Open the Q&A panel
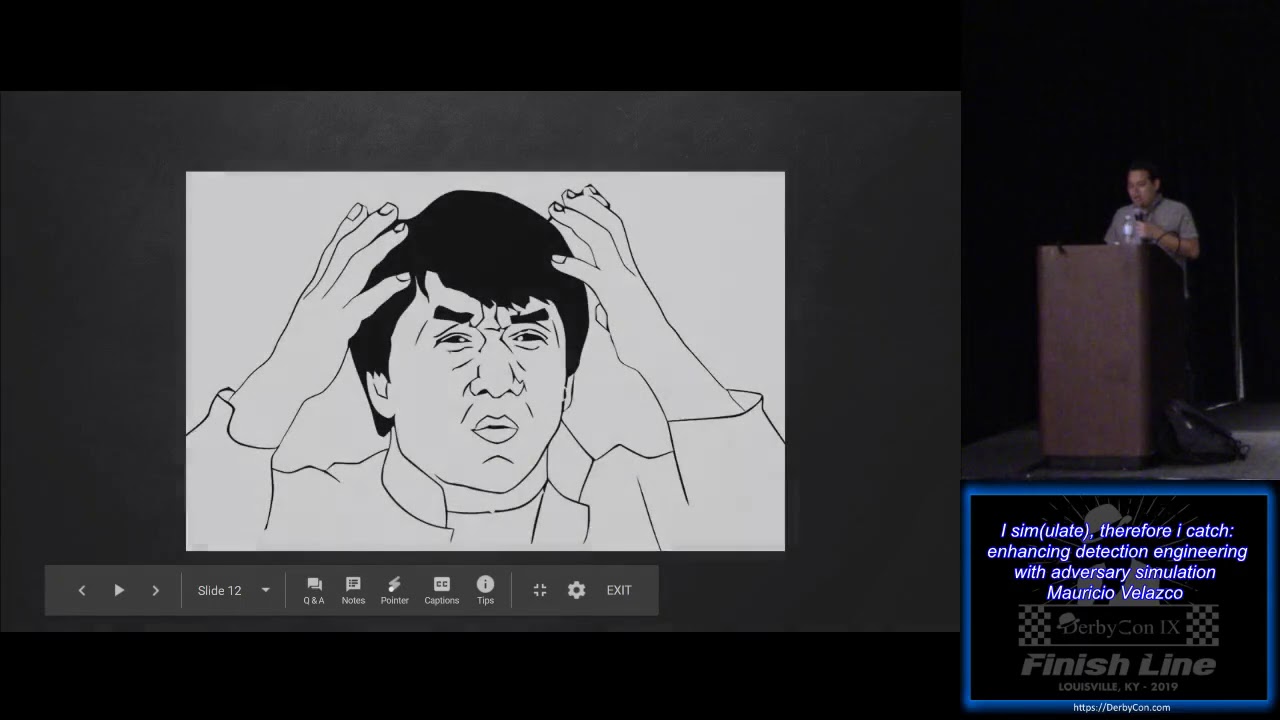The height and width of the screenshot is (720, 1280). tap(314, 590)
